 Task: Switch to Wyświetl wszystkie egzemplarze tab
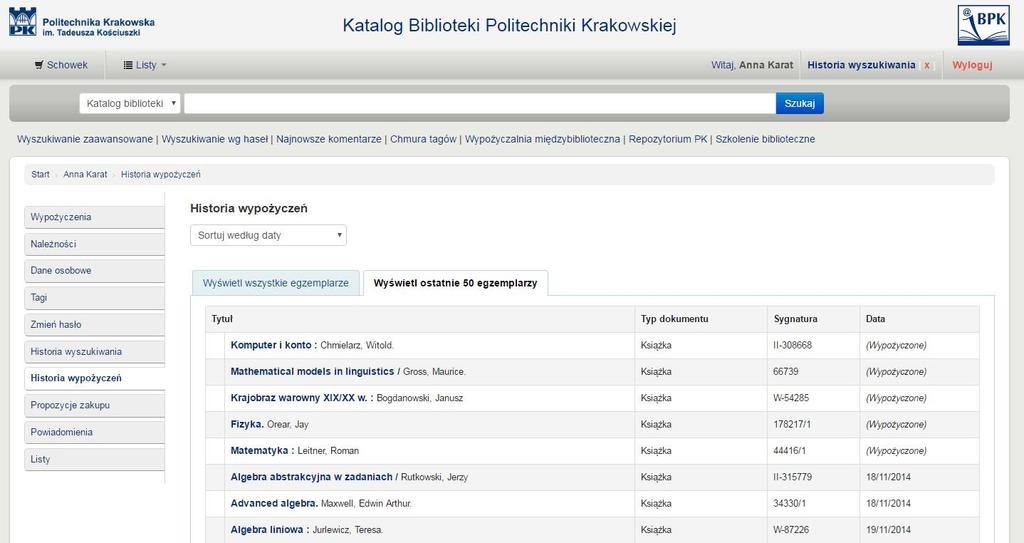click(276, 283)
